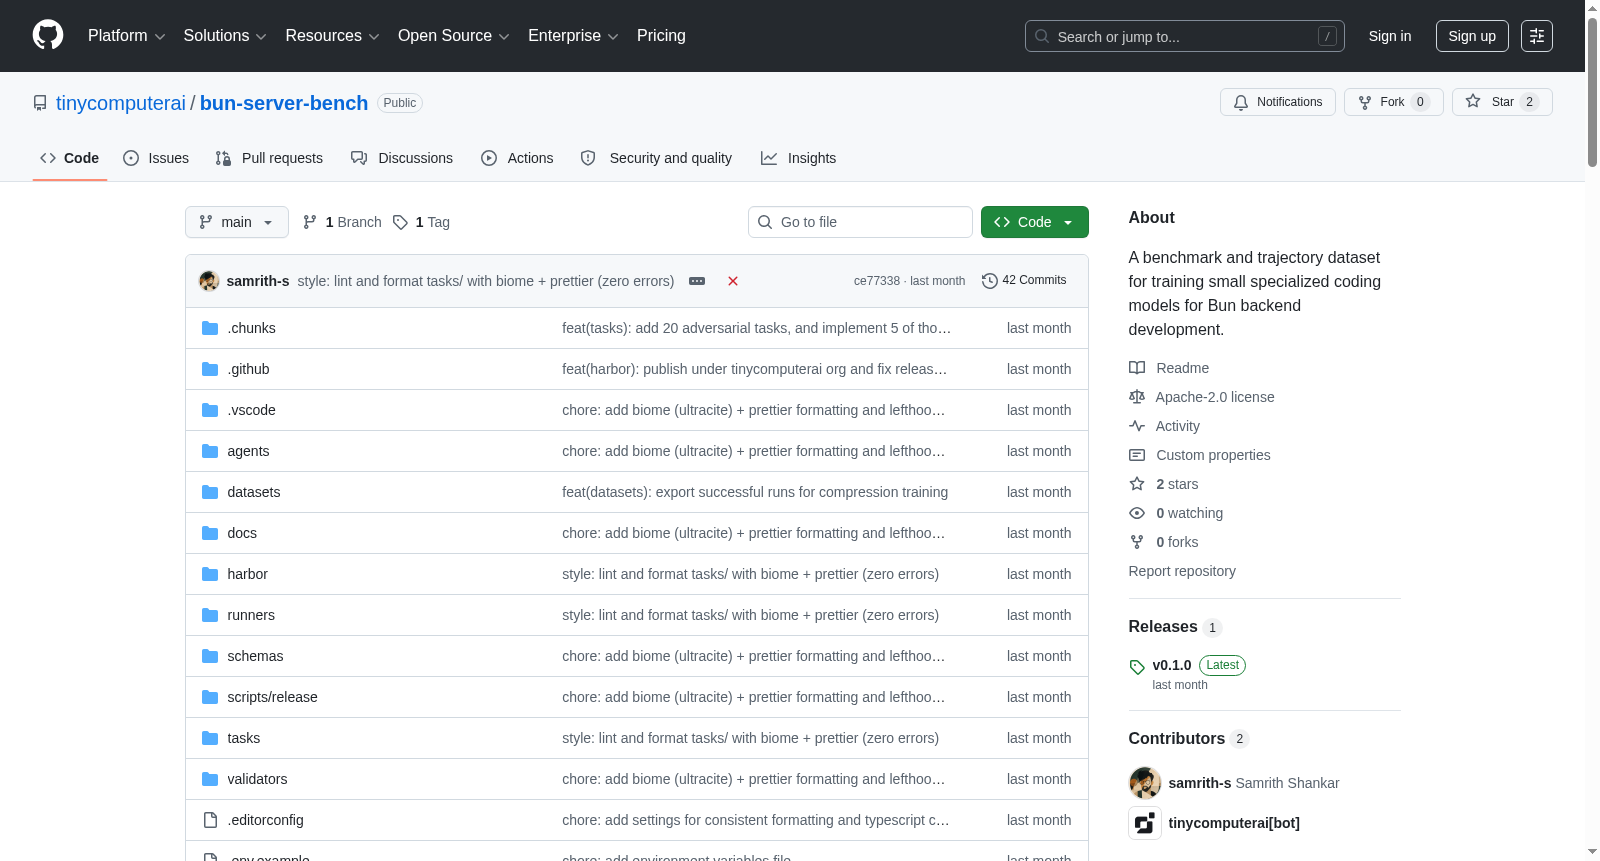This screenshot has height=861, width=1600.
Task: Click the datasets folder icon
Action: pos(210,492)
